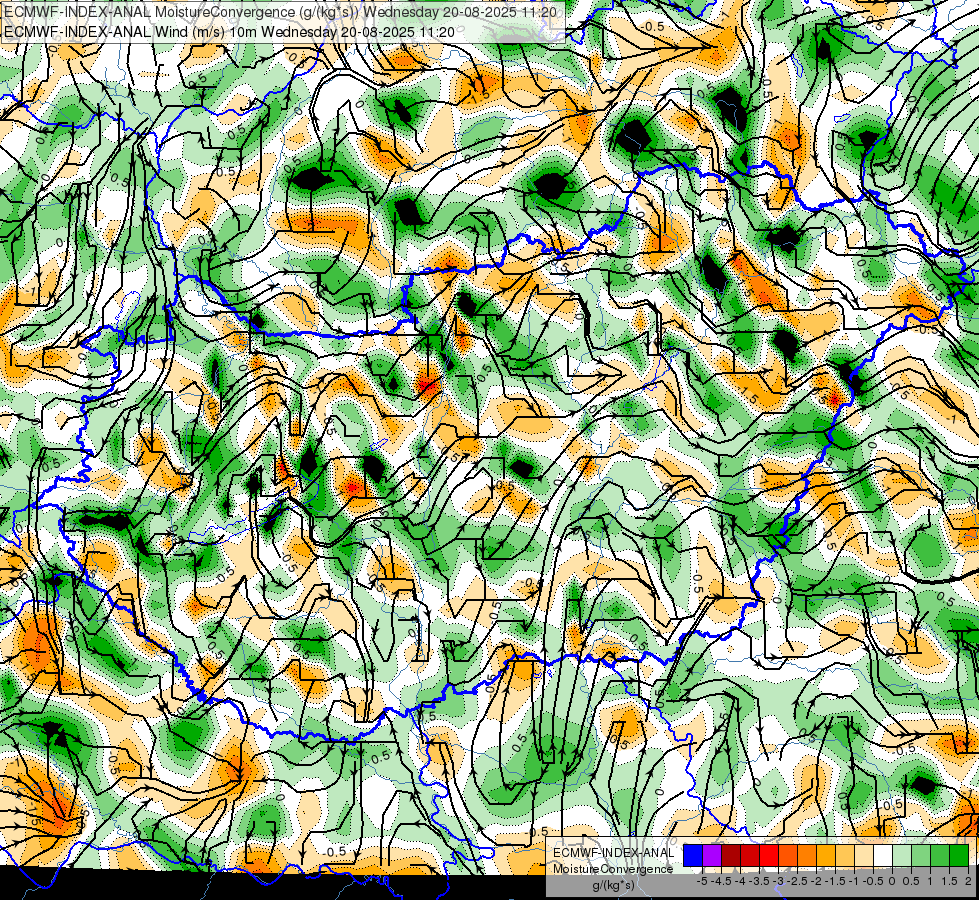The width and height of the screenshot is (979, 900).
Task: Choose the dark red swatch between -4 and -3.5
Action: click(x=750, y=856)
